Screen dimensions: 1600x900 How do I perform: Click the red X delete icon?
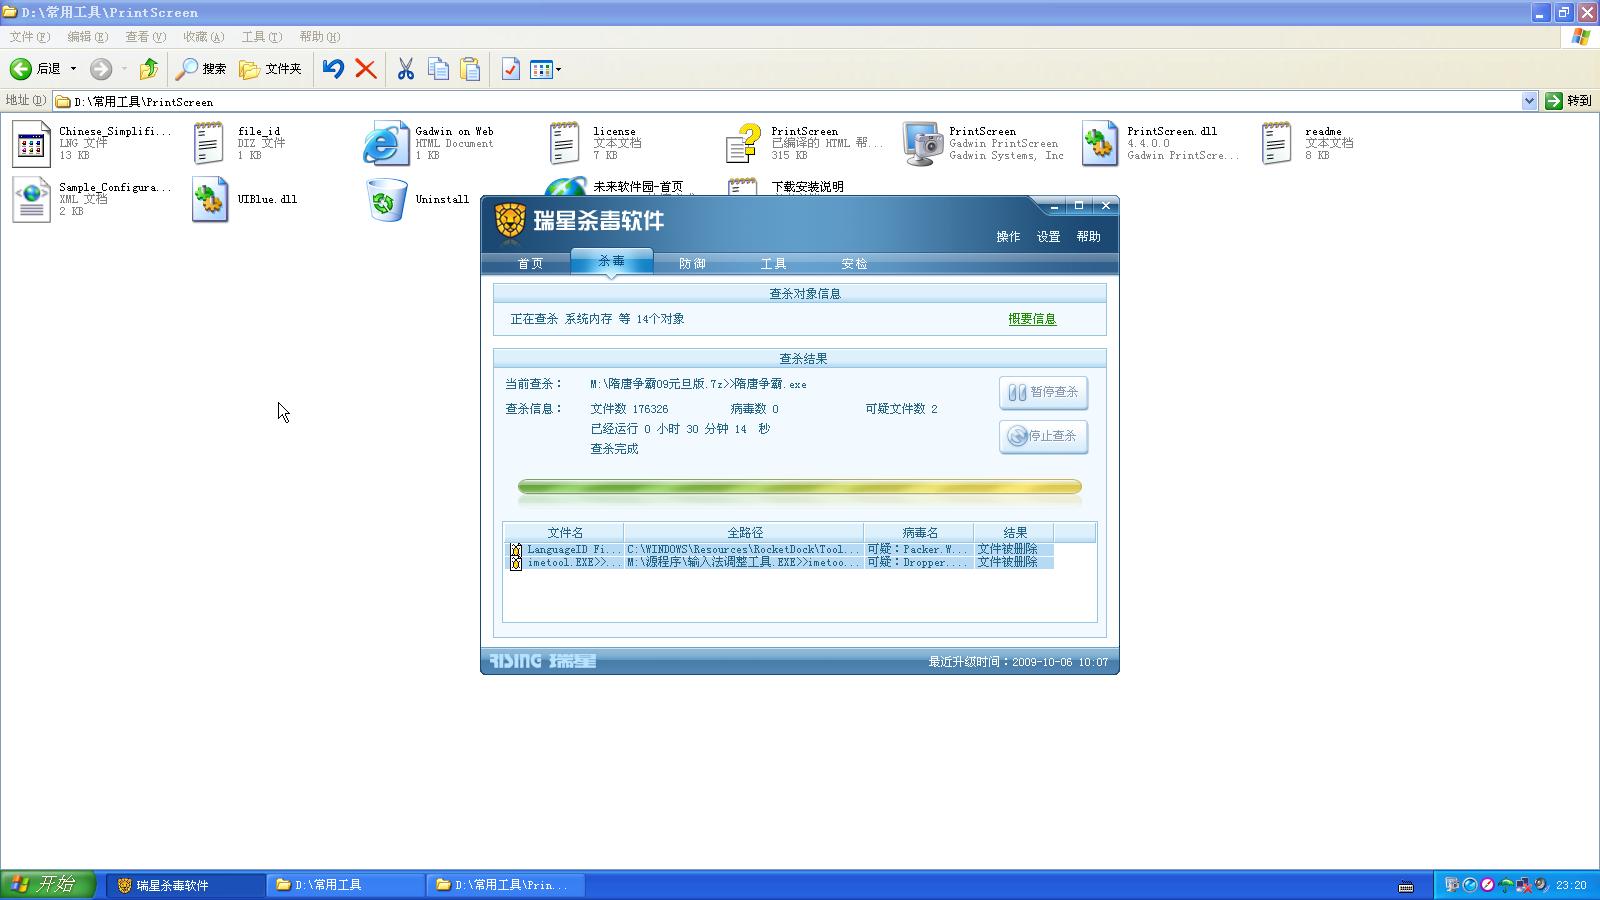coord(366,69)
